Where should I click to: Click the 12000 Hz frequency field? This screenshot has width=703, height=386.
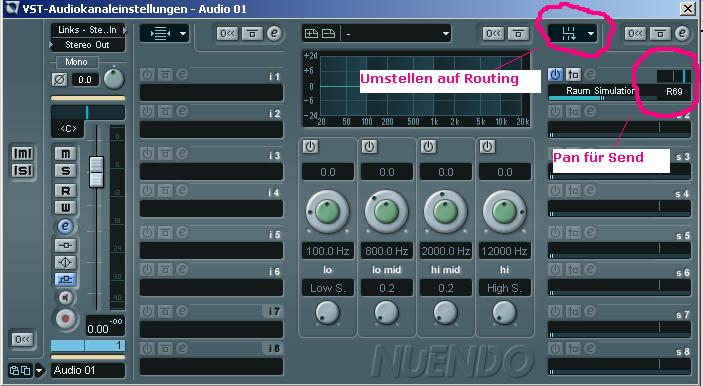(x=505, y=251)
